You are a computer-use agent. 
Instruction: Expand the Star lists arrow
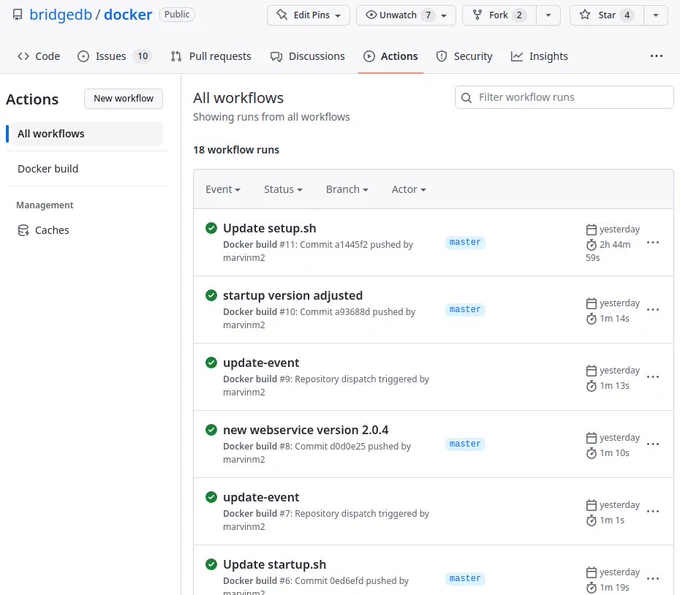click(x=656, y=15)
